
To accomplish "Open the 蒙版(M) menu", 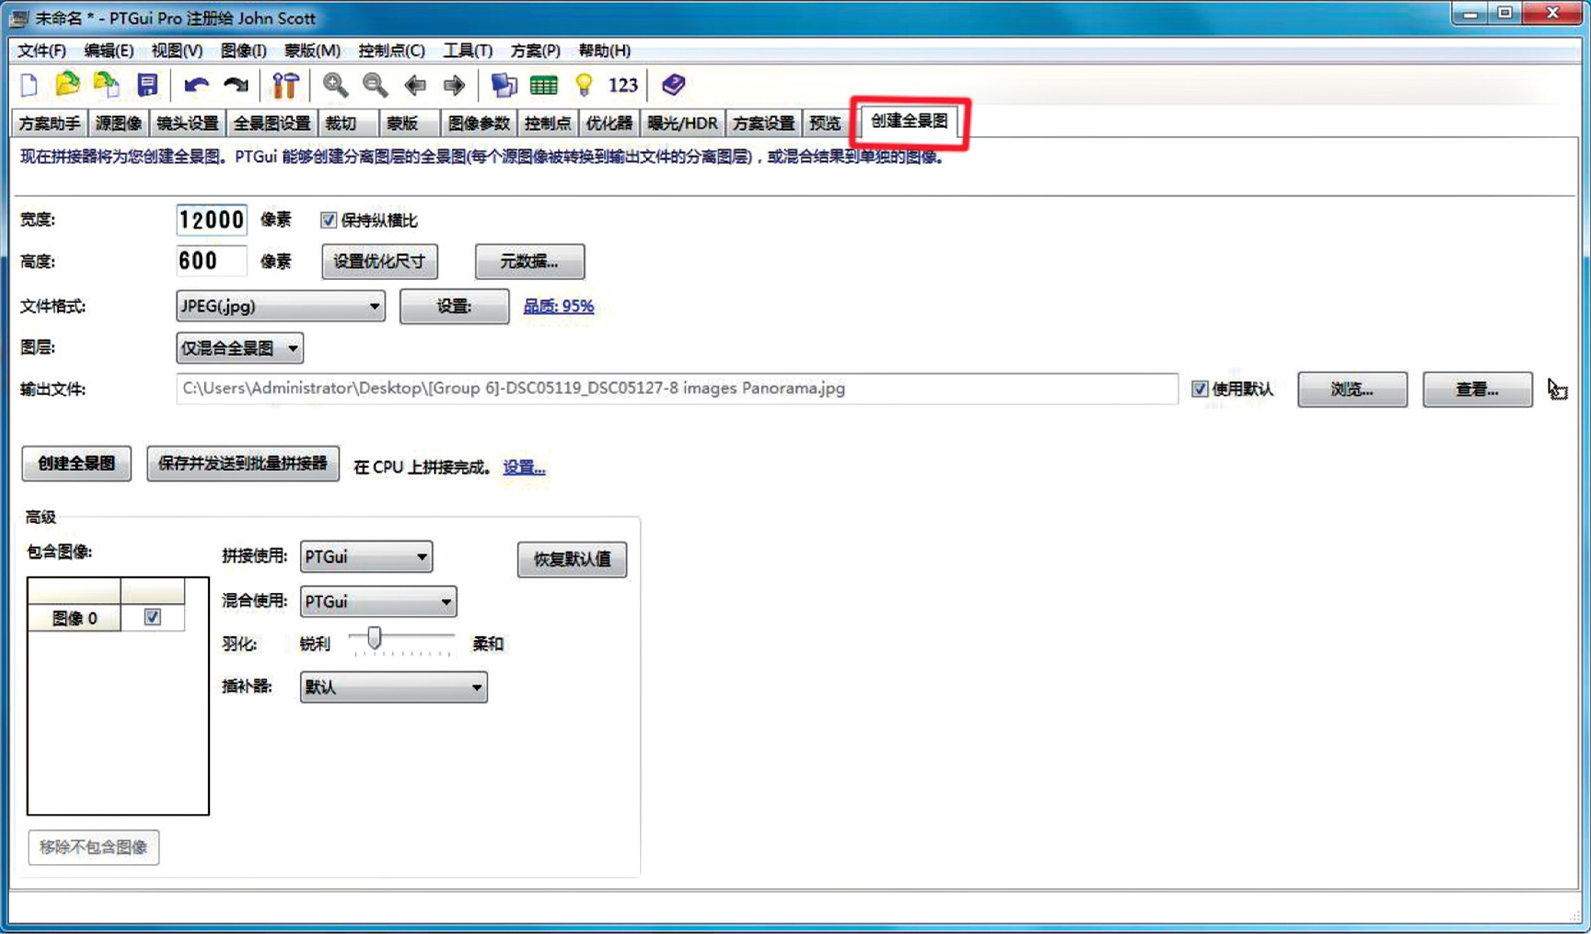I will [x=312, y=50].
